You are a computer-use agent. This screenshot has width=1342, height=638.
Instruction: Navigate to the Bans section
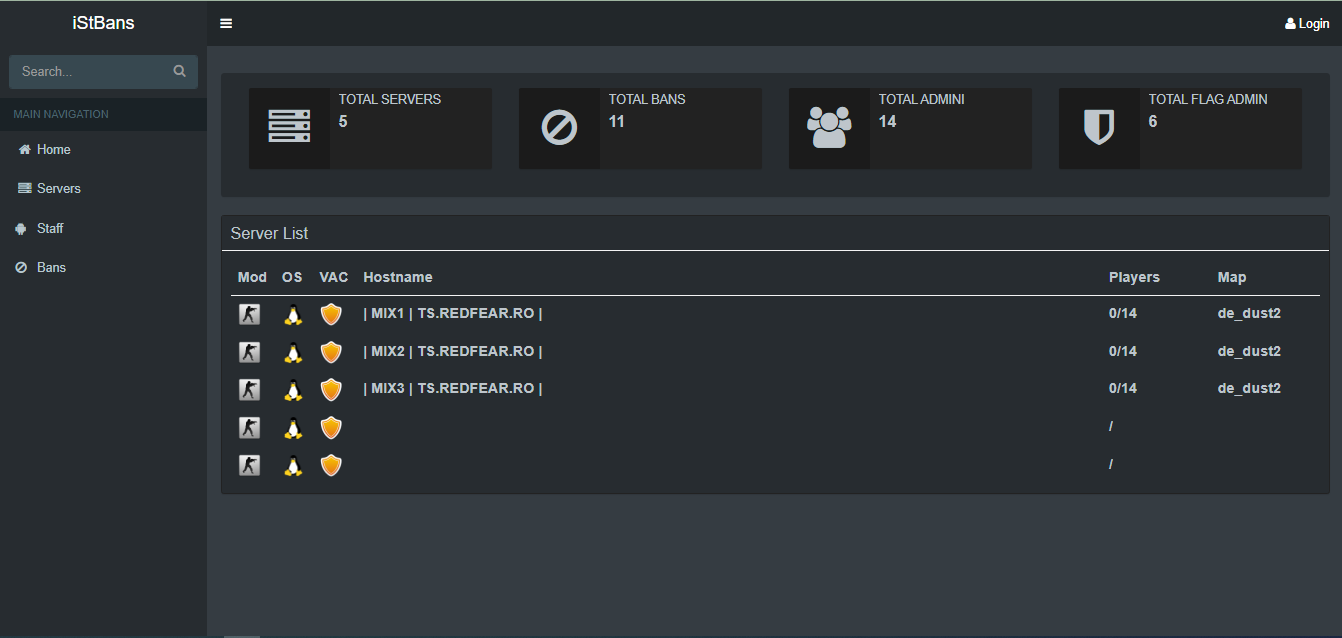[51, 267]
